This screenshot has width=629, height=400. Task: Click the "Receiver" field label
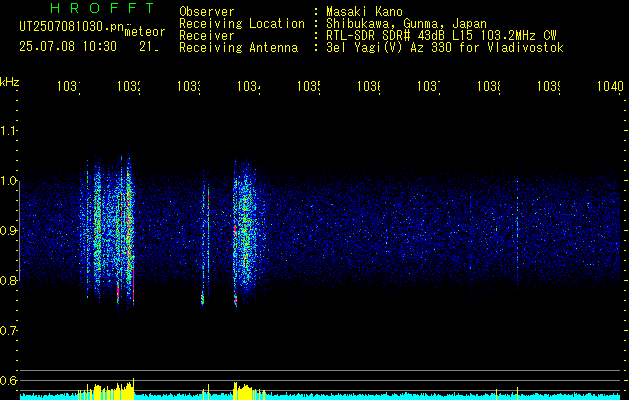(x=207, y=36)
